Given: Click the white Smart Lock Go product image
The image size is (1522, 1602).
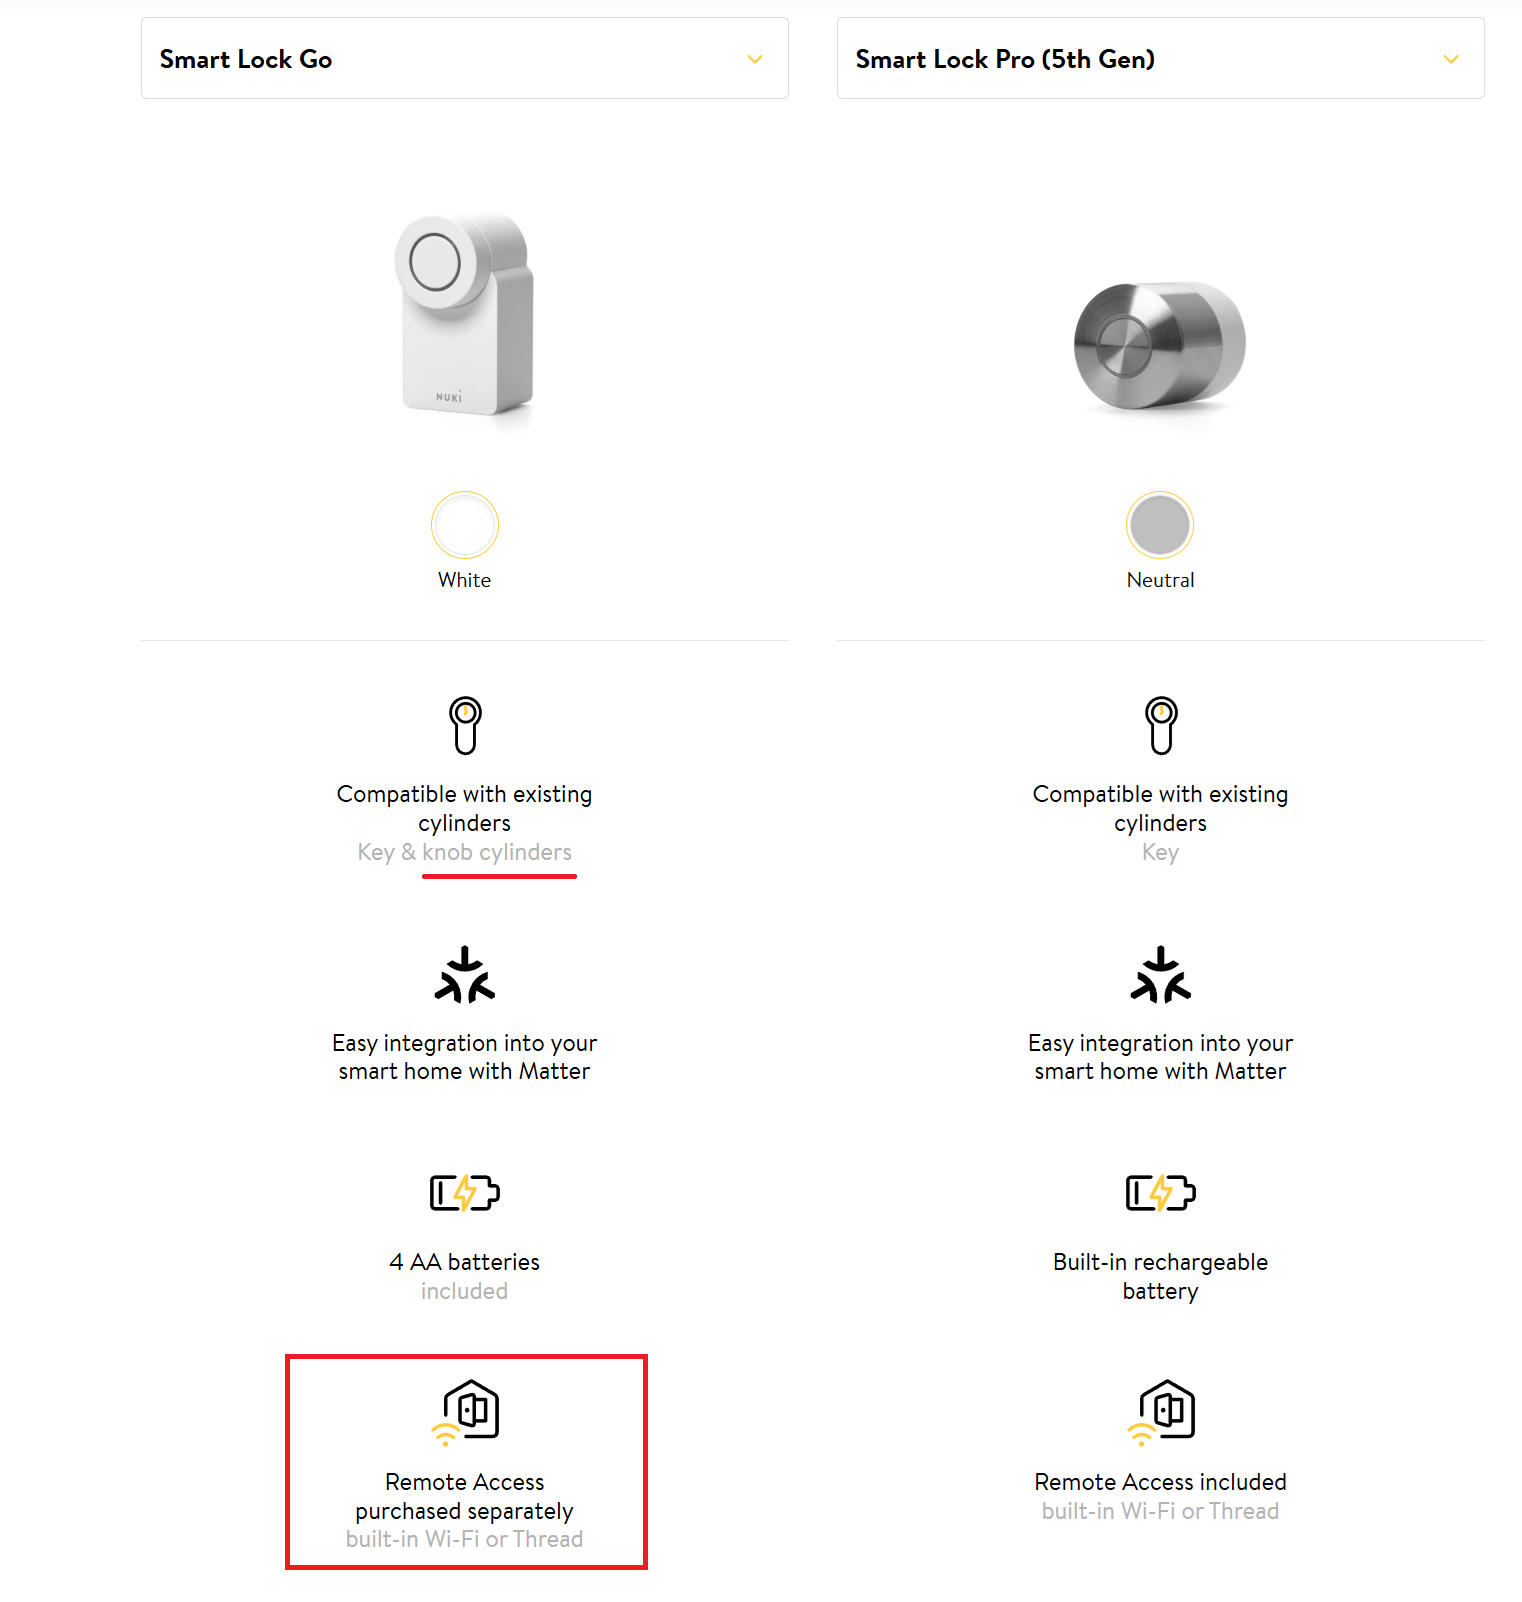Looking at the screenshot, I should 466,314.
